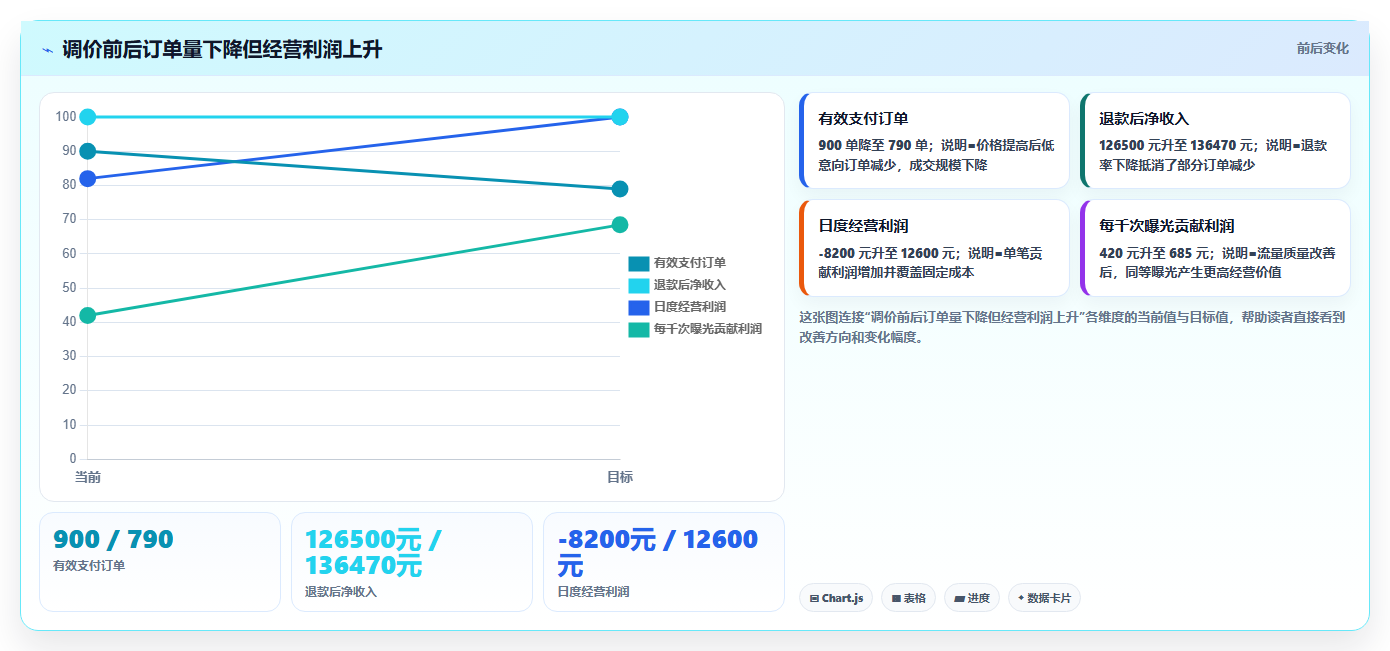Click the lightning icon beside the title
The image size is (1390, 651).
point(48,50)
